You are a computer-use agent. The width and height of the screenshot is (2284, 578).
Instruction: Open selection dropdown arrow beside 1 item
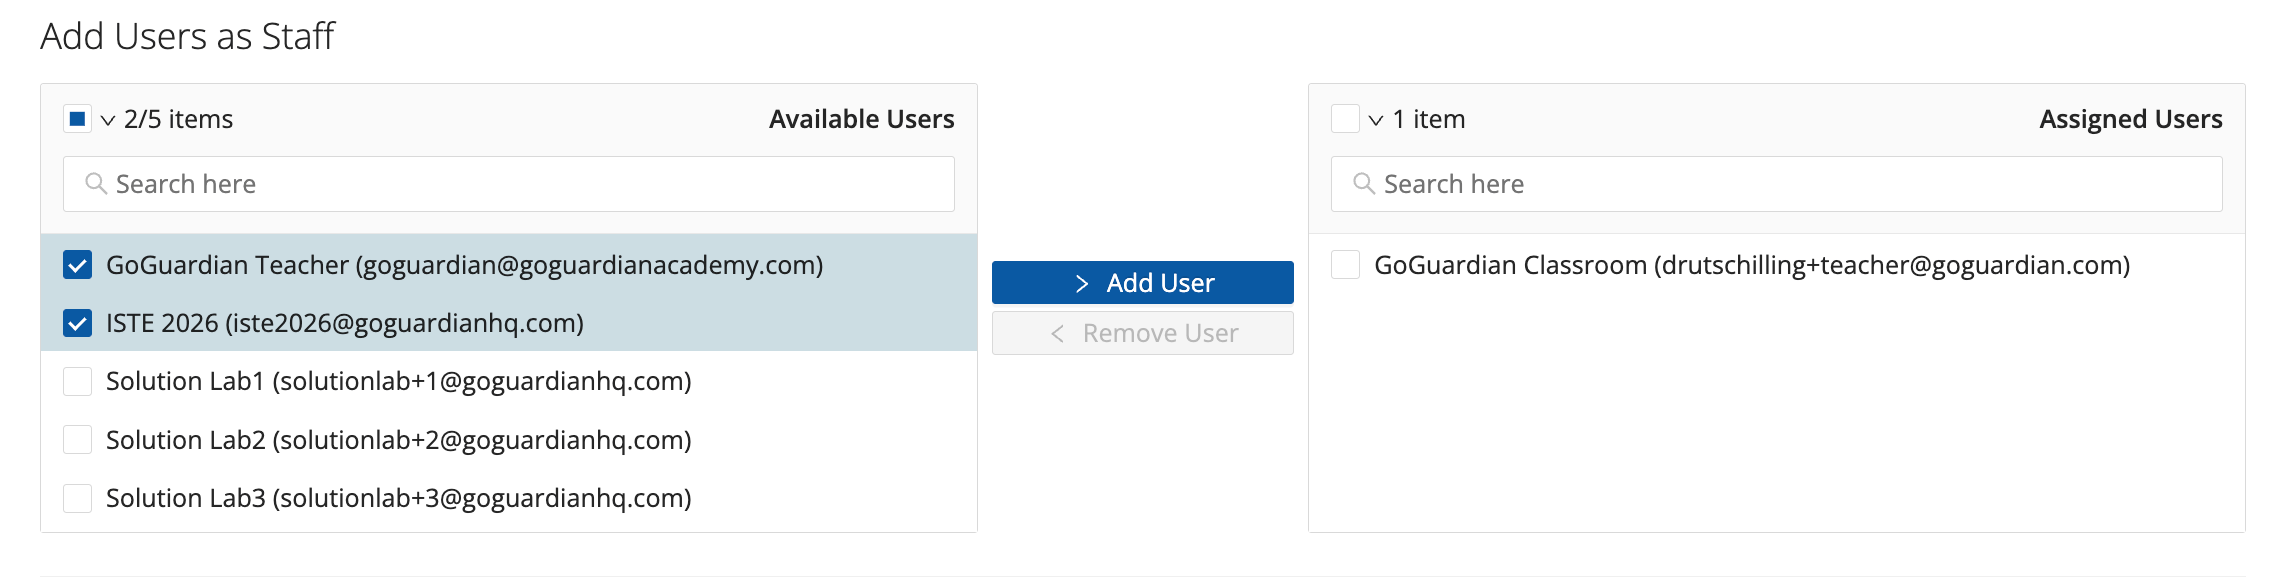coord(1376,120)
